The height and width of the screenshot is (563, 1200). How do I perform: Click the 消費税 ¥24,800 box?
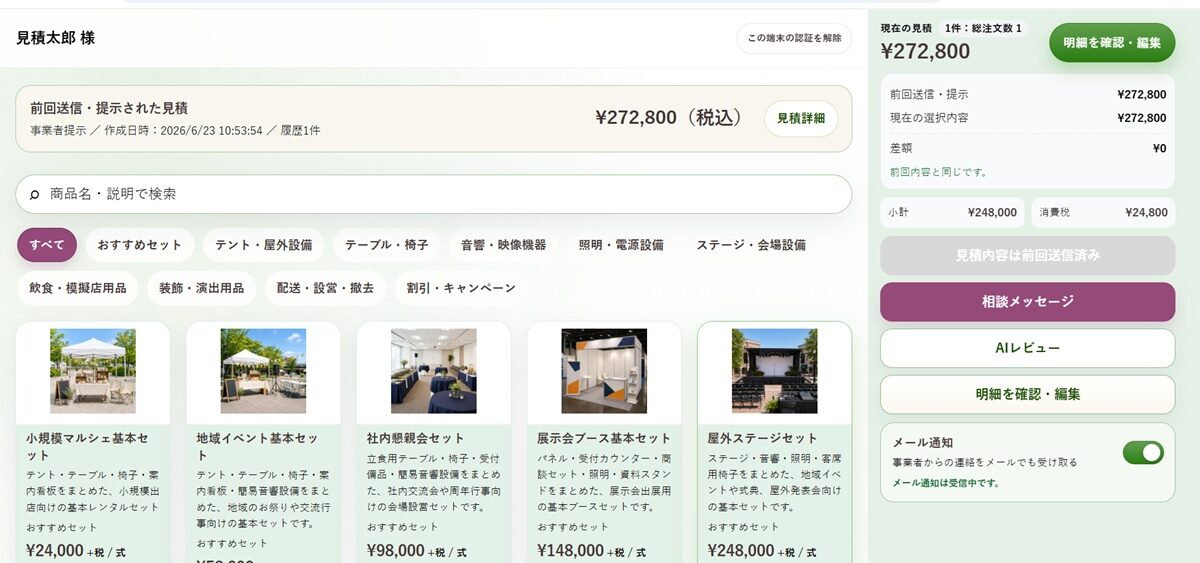click(1103, 212)
